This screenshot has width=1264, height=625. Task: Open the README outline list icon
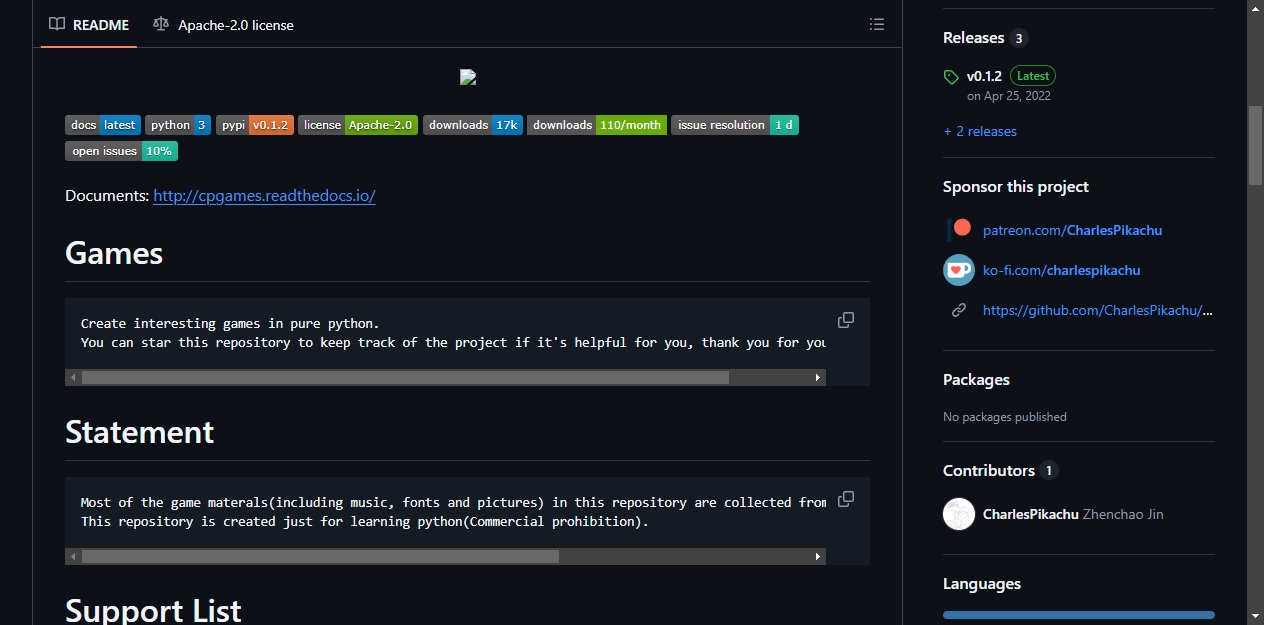click(877, 24)
